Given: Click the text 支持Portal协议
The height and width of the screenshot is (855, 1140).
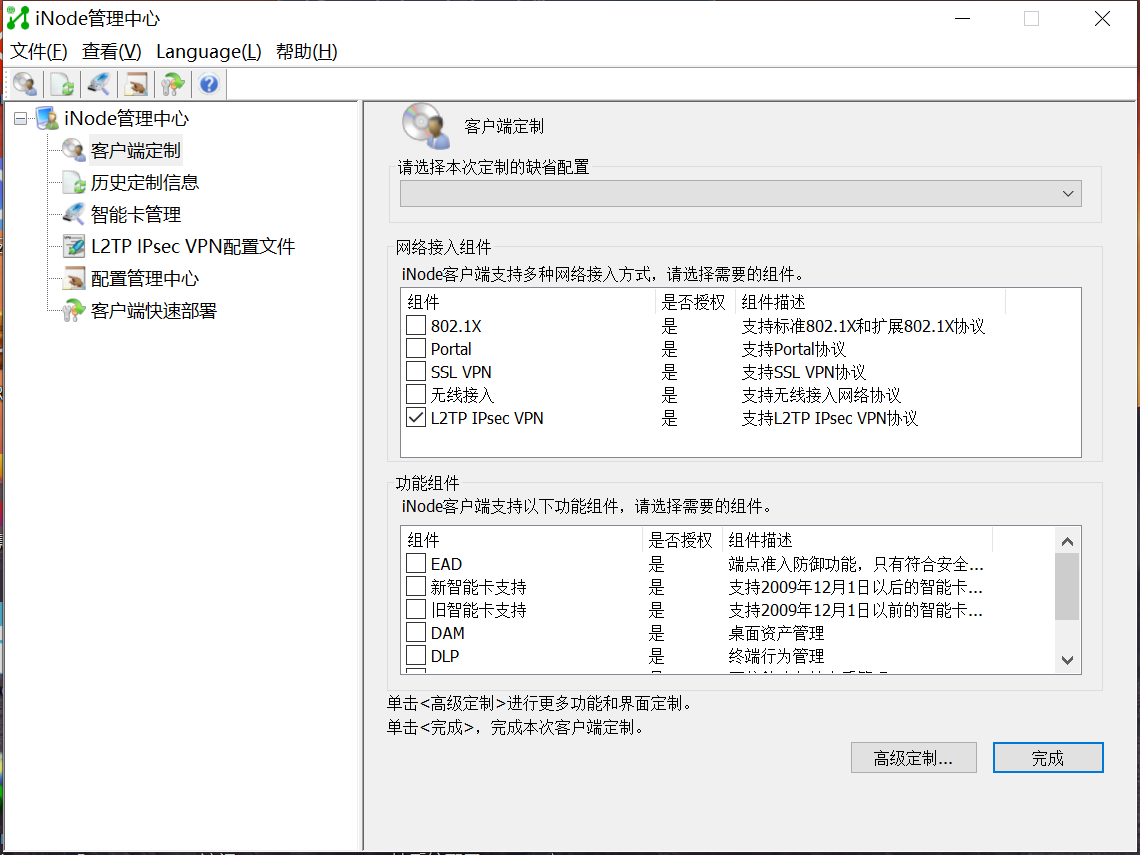Looking at the screenshot, I should pyautogui.click(x=793, y=349).
